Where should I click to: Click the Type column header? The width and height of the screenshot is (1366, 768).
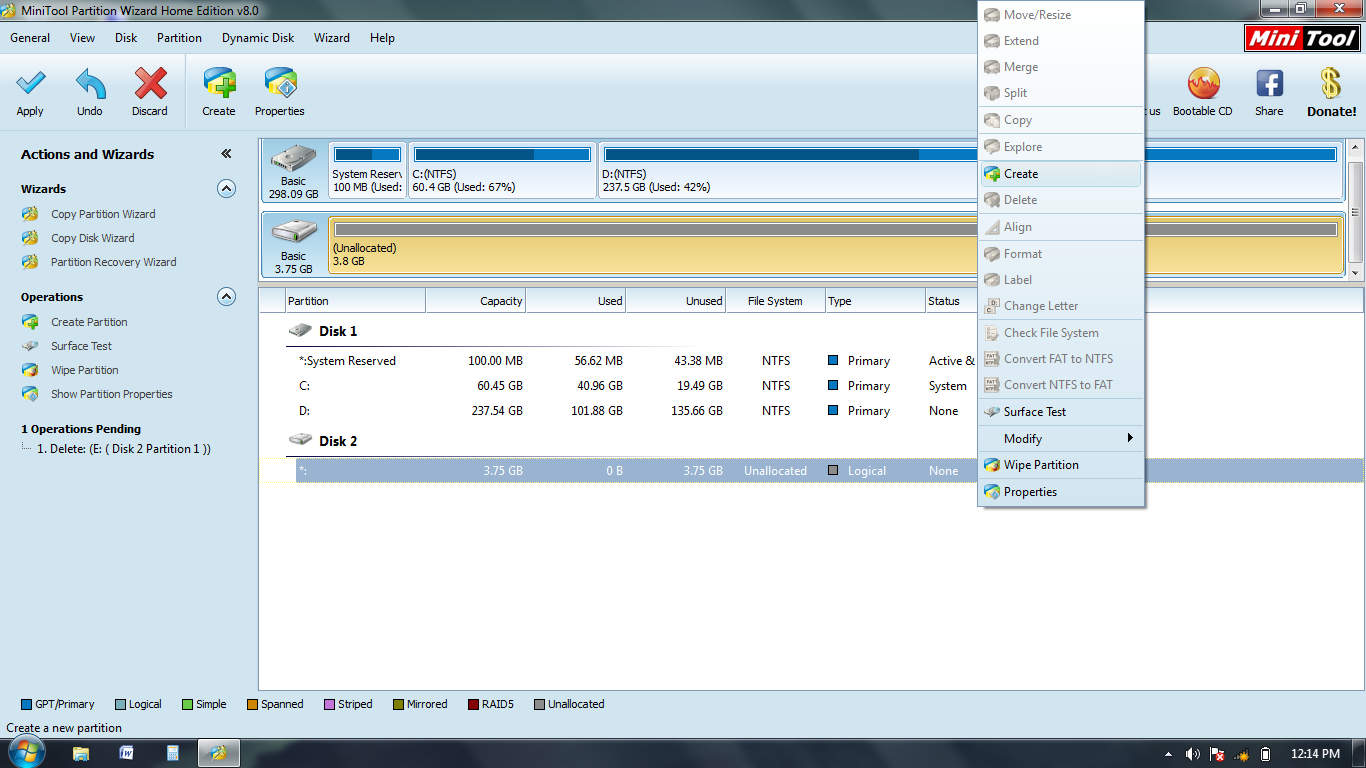point(875,301)
